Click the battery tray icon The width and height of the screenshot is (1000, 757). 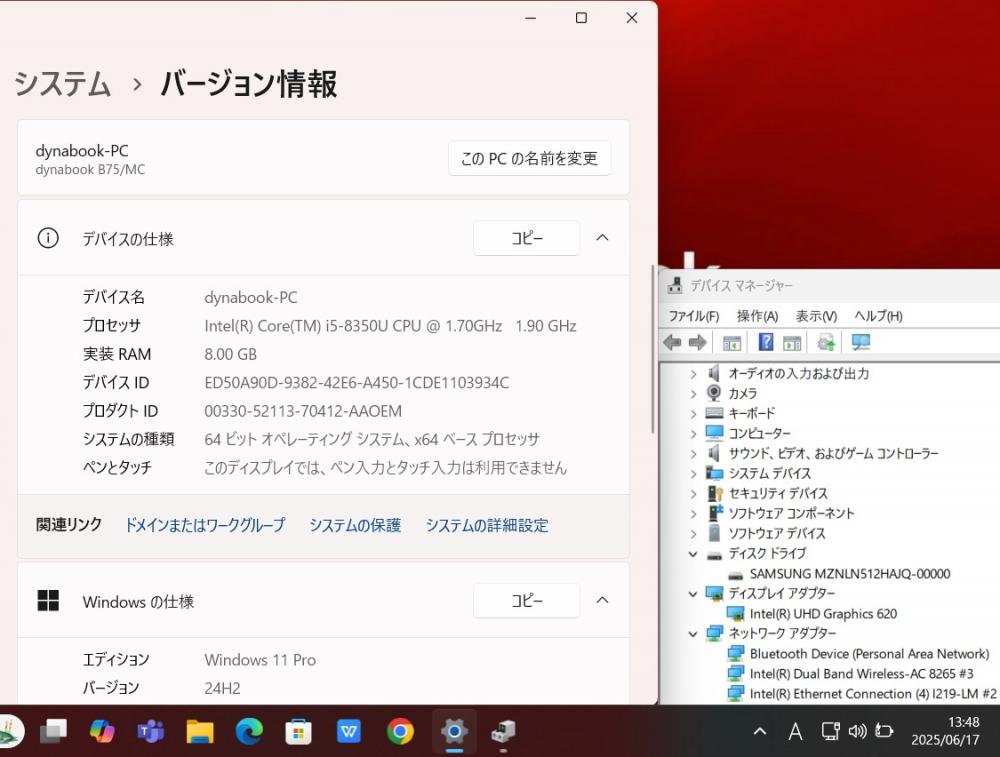tap(884, 731)
